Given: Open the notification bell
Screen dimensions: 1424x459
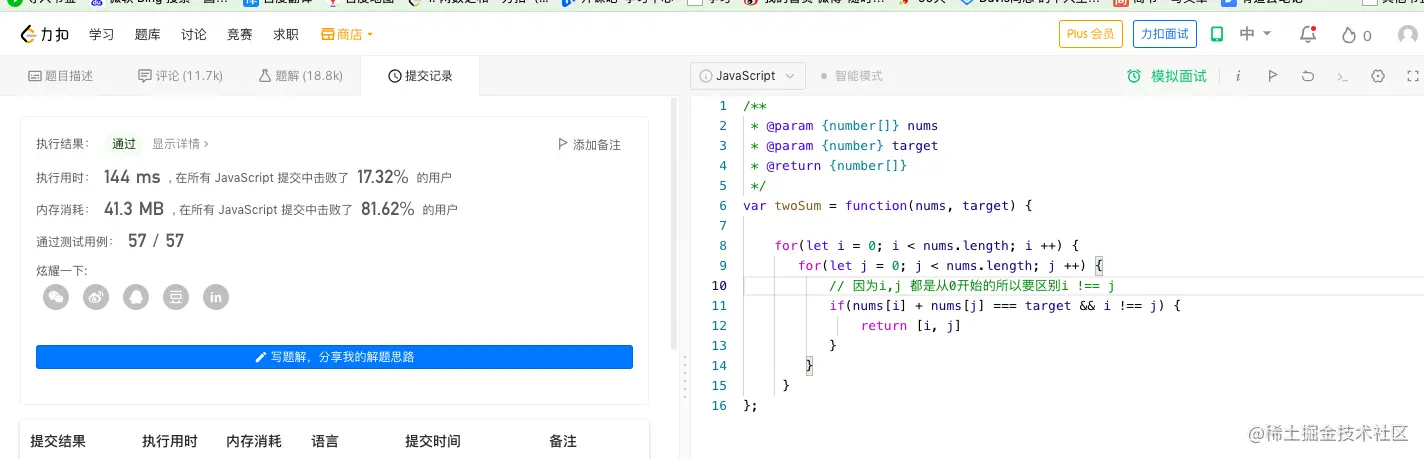Looking at the screenshot, I should click(1307, 35).
